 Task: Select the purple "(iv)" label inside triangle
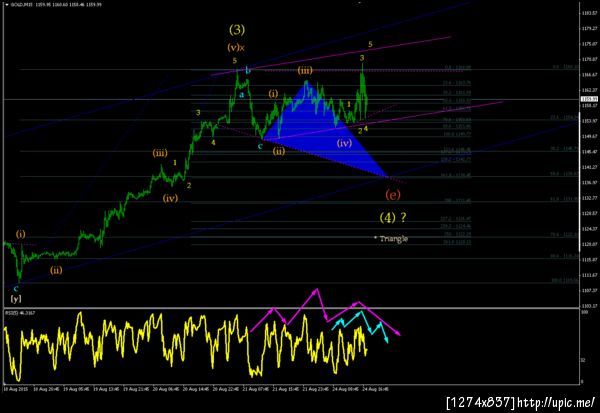click(x=344, y=143)
